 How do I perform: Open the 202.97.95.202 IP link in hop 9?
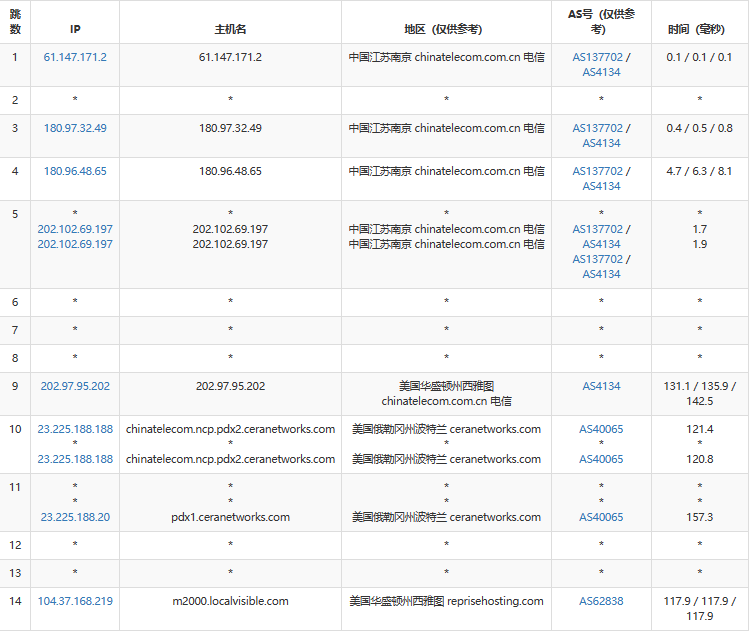coord(75,386)
